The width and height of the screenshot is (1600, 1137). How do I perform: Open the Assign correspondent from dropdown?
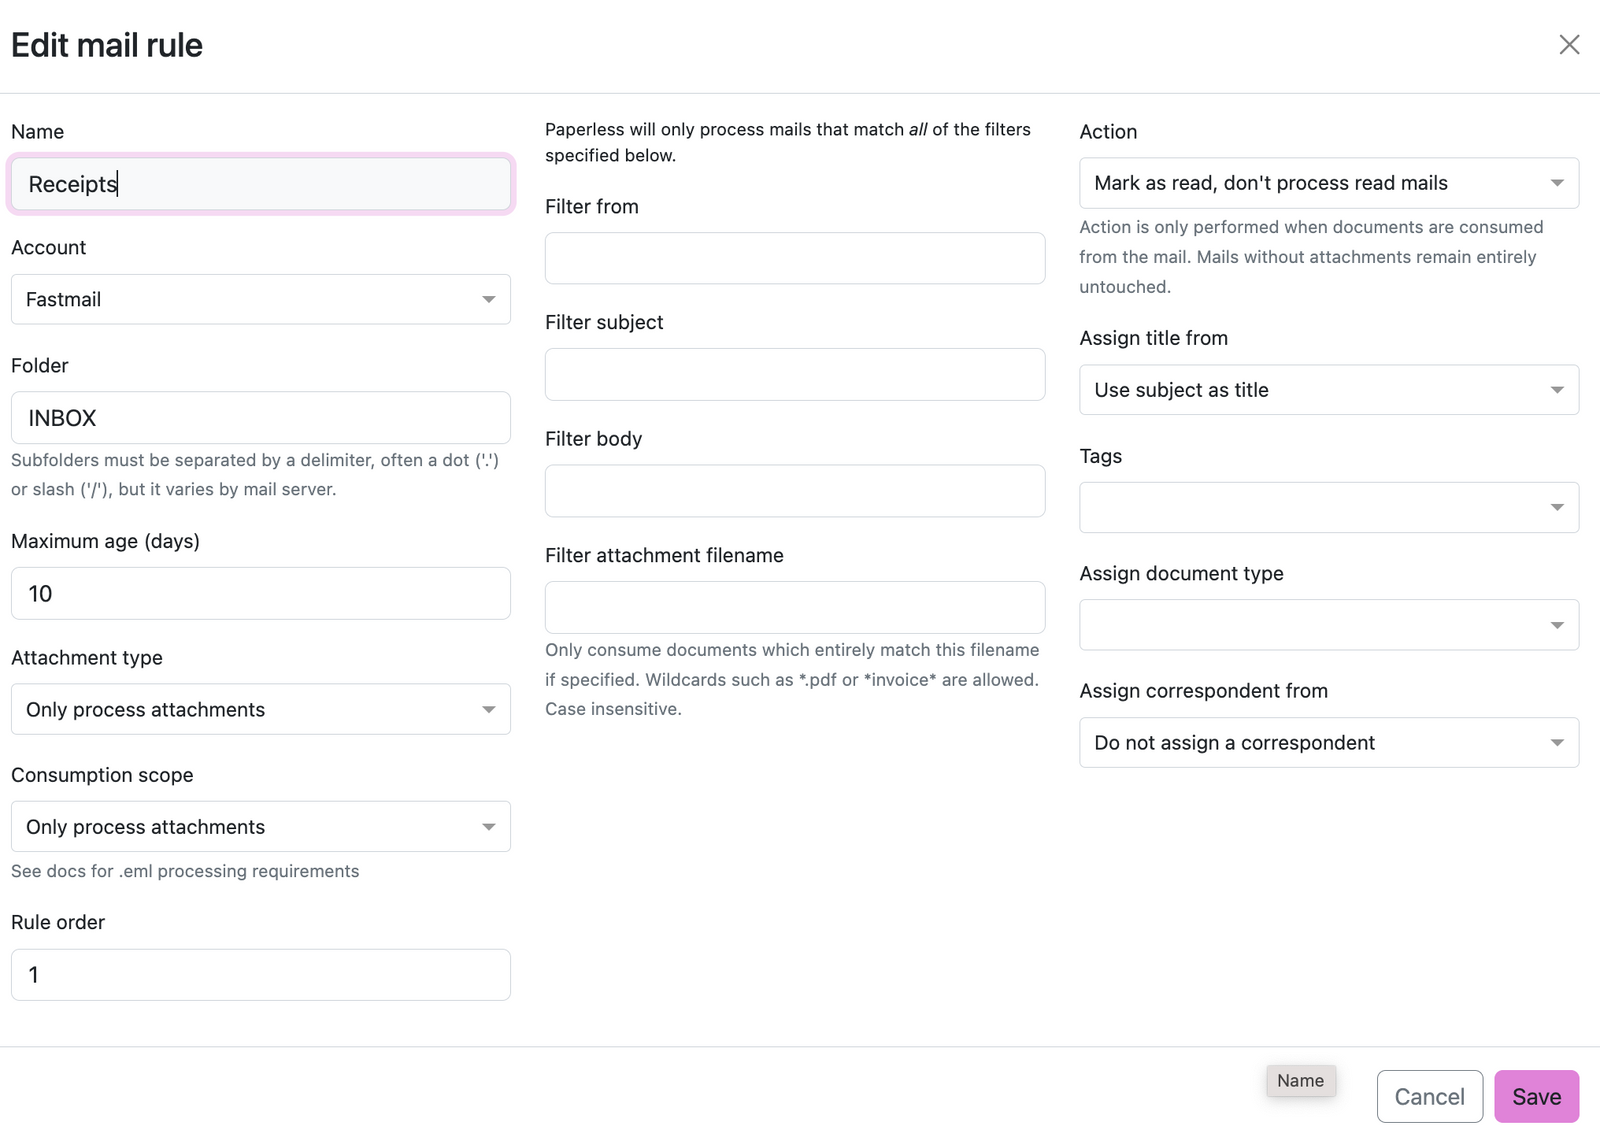1328,742
